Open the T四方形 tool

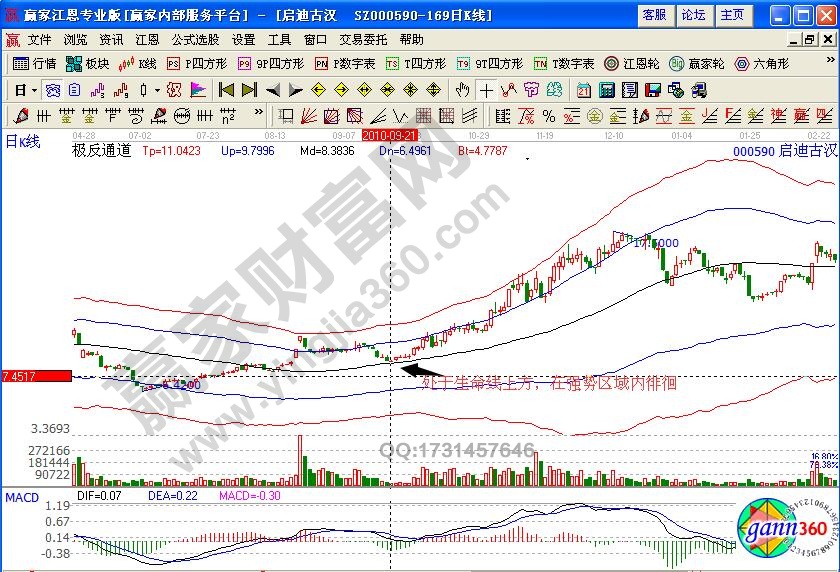(x=416, y=64)
